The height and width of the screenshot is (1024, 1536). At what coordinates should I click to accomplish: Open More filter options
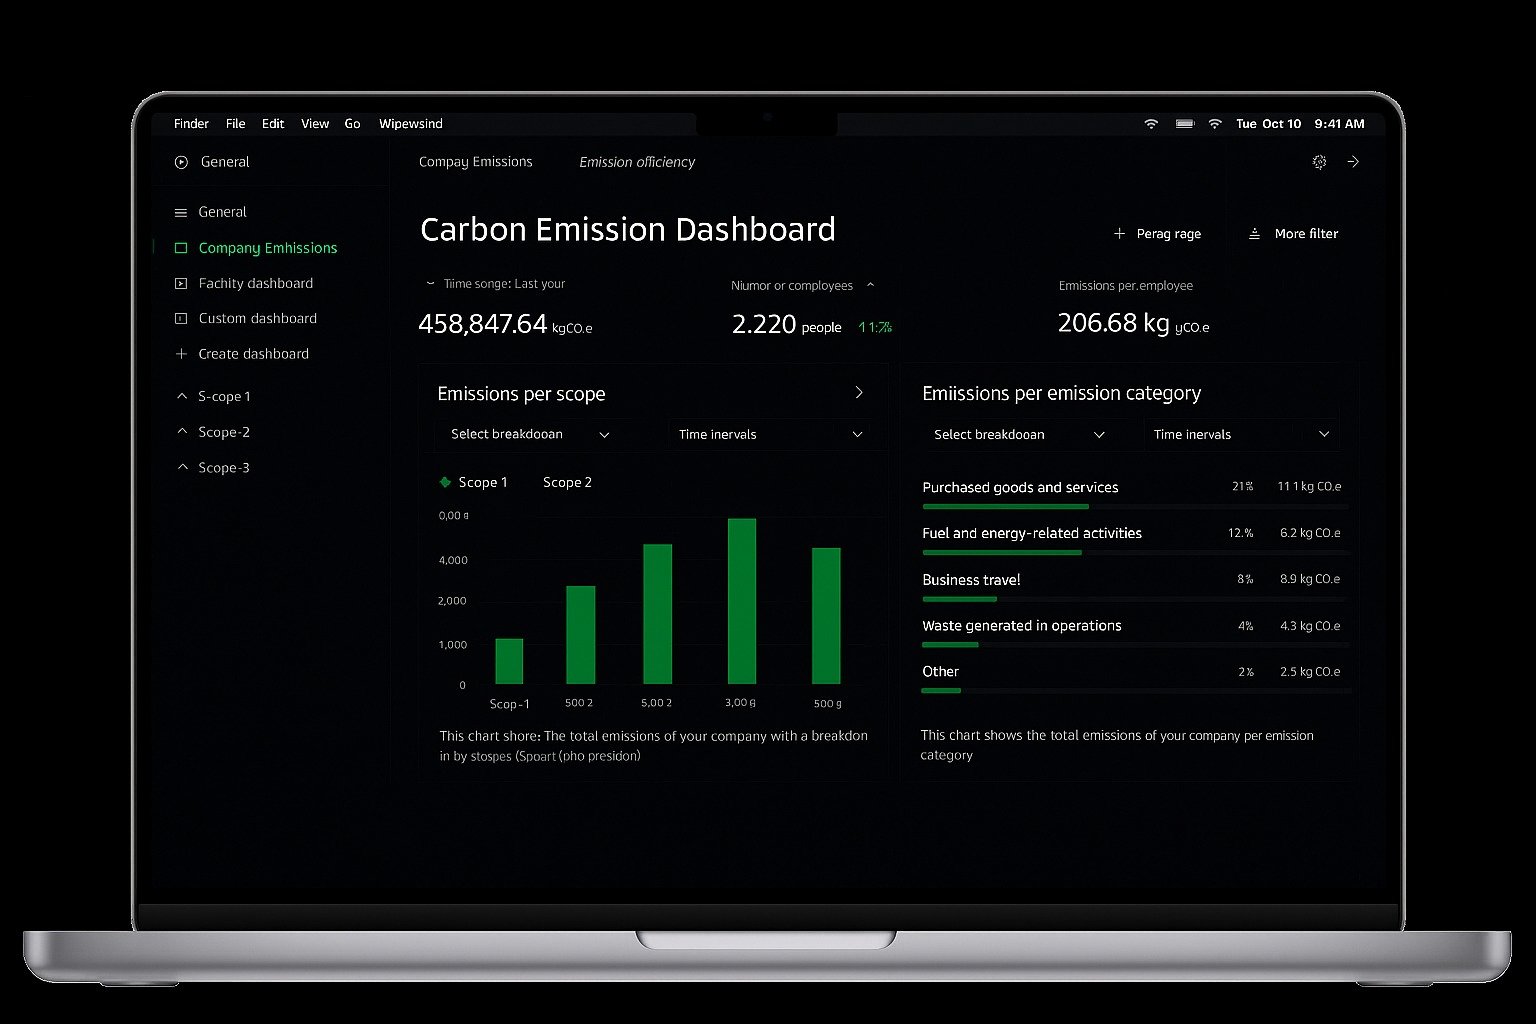coord(1294,233)
